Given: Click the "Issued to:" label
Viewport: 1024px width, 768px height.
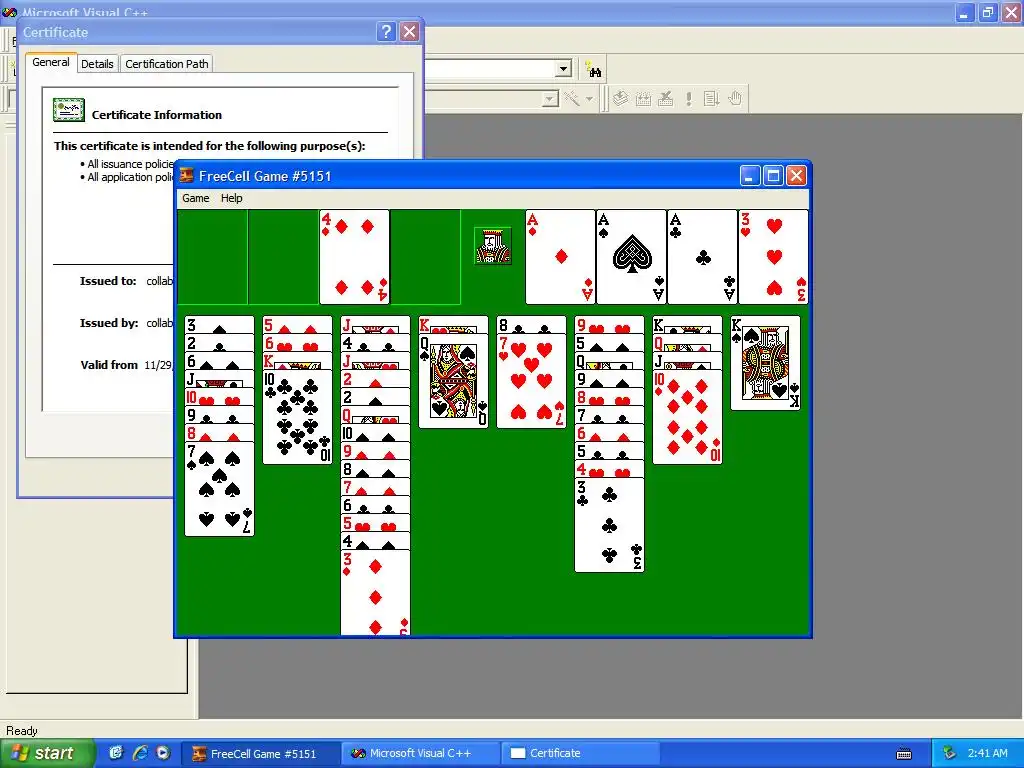Looking at the screenshot, I should [x=108, y=281].
